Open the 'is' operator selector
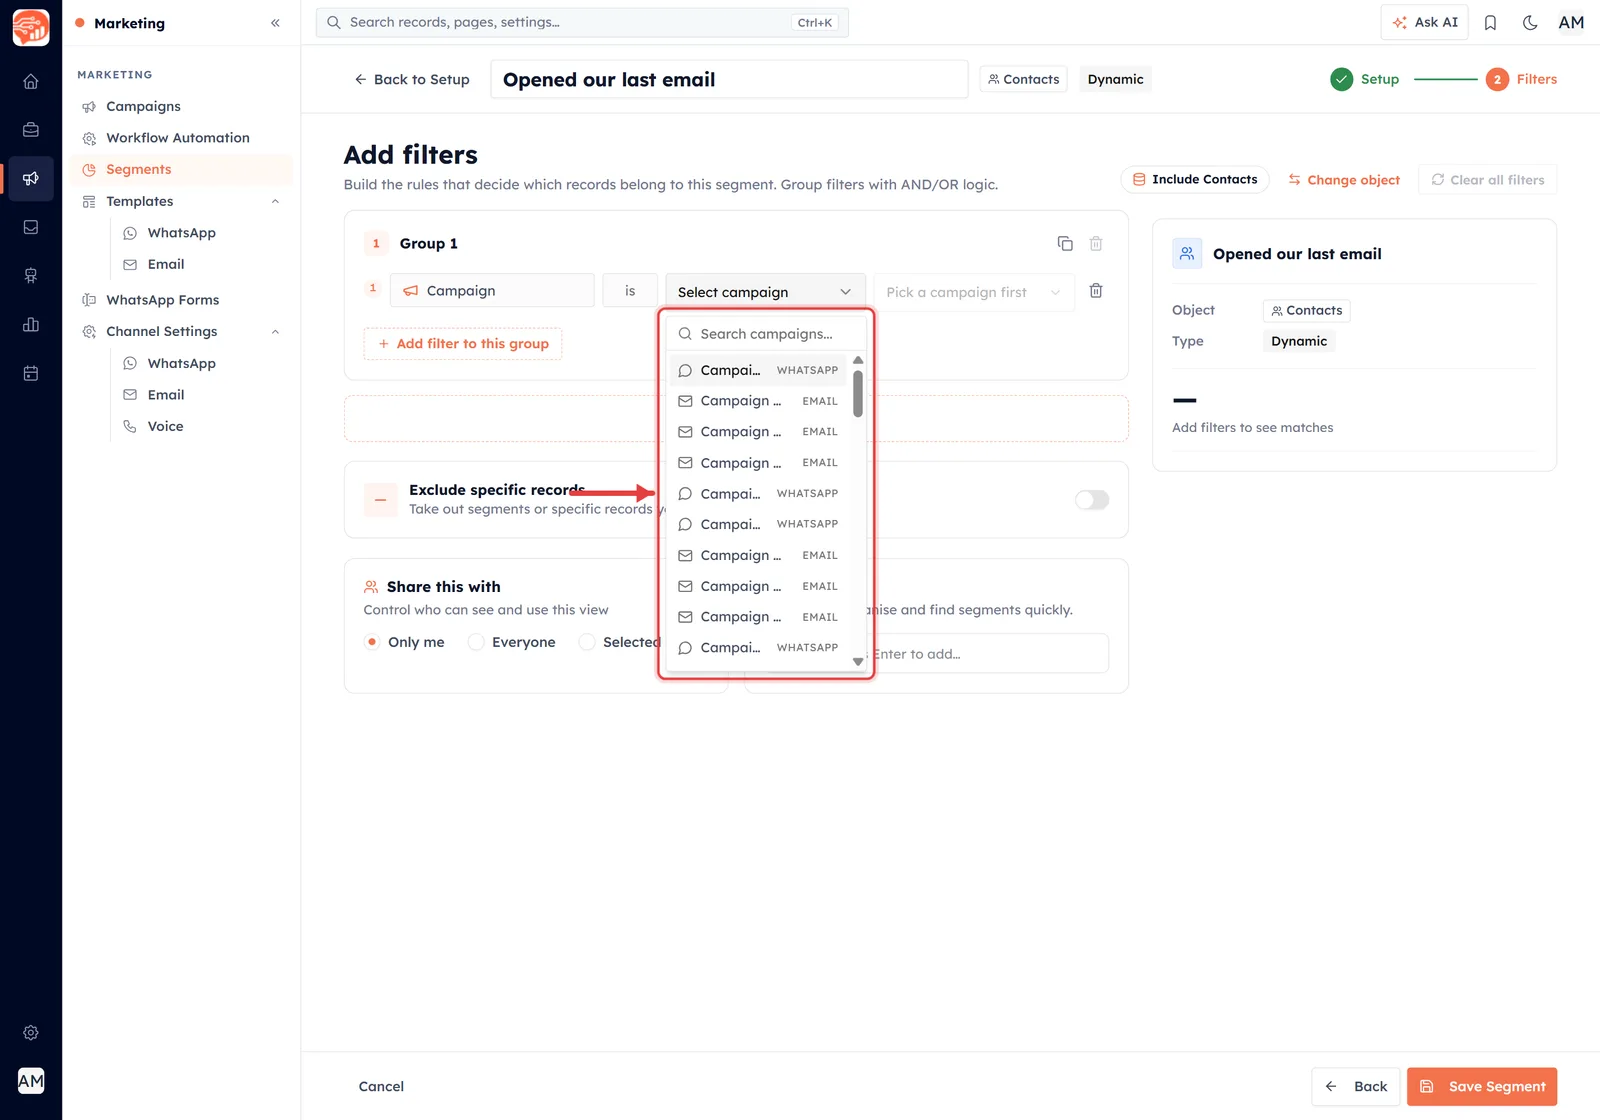 coord(630,290)
